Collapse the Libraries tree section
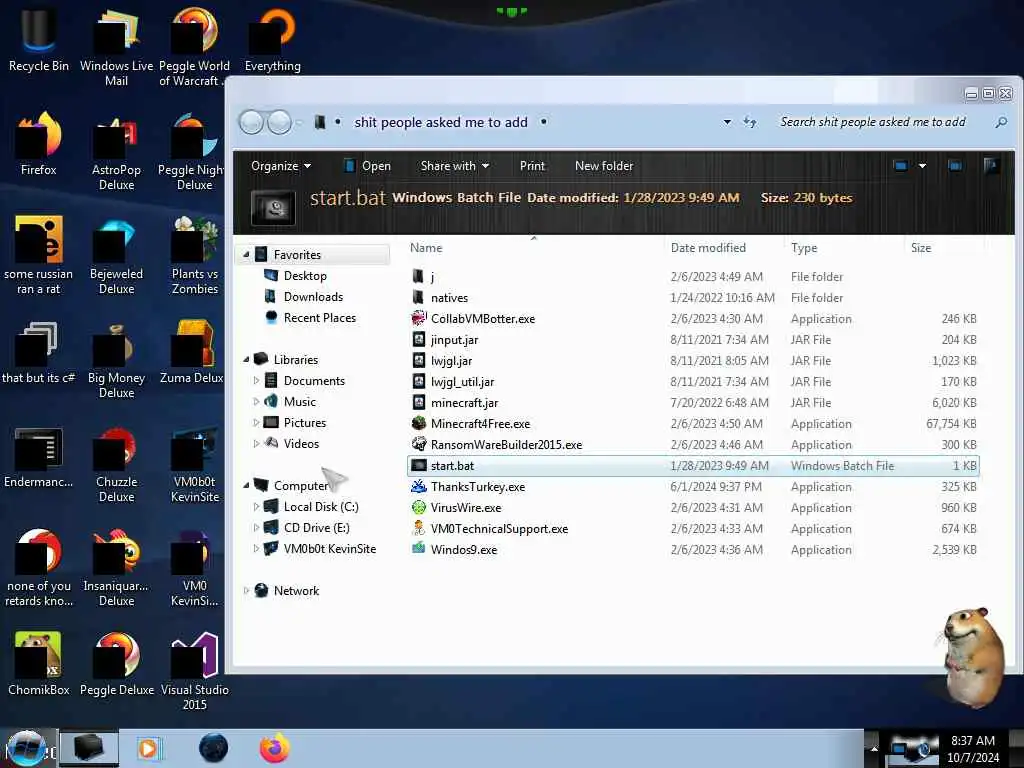This screenshot has width=1024, height=768. click(x=246, y=359)
